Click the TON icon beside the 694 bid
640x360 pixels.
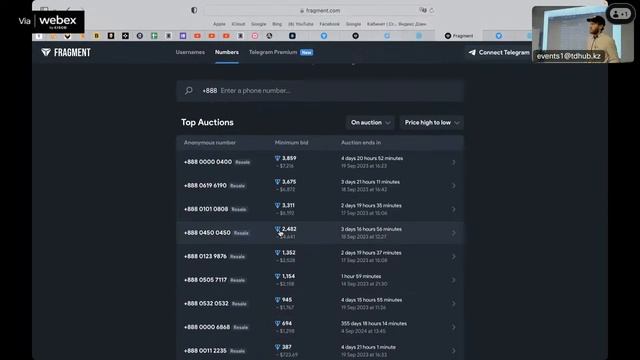point(278,324)
